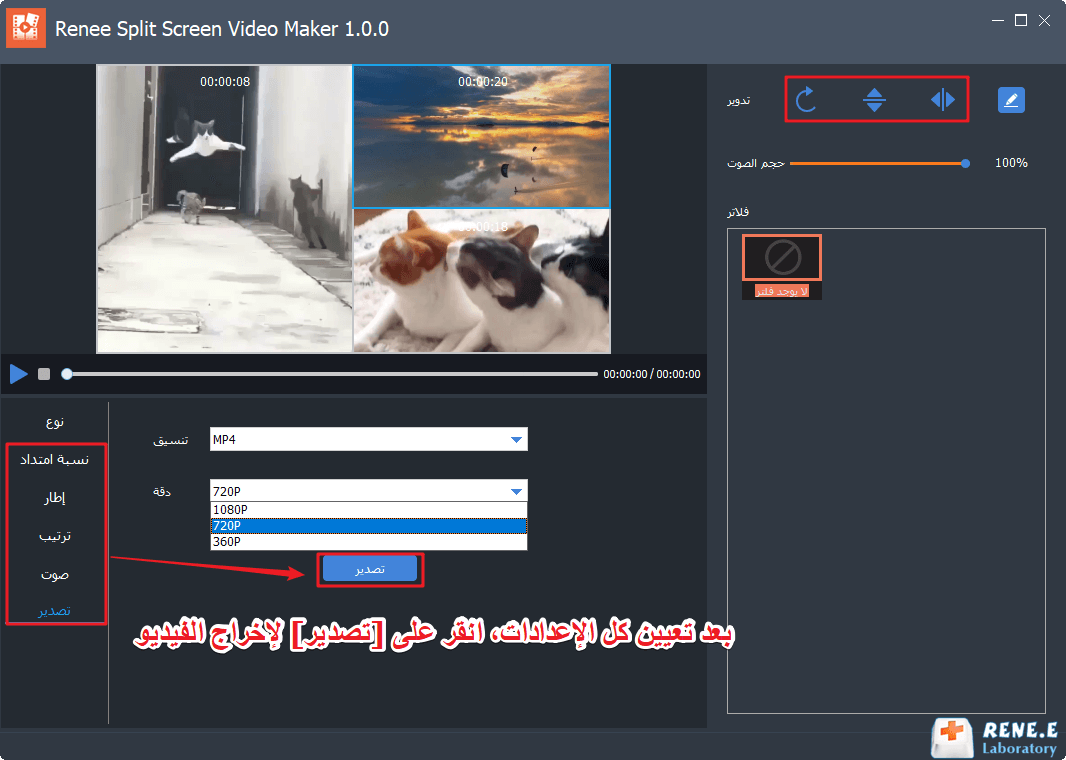Click the horizontal flip icon

coord(942,100)
